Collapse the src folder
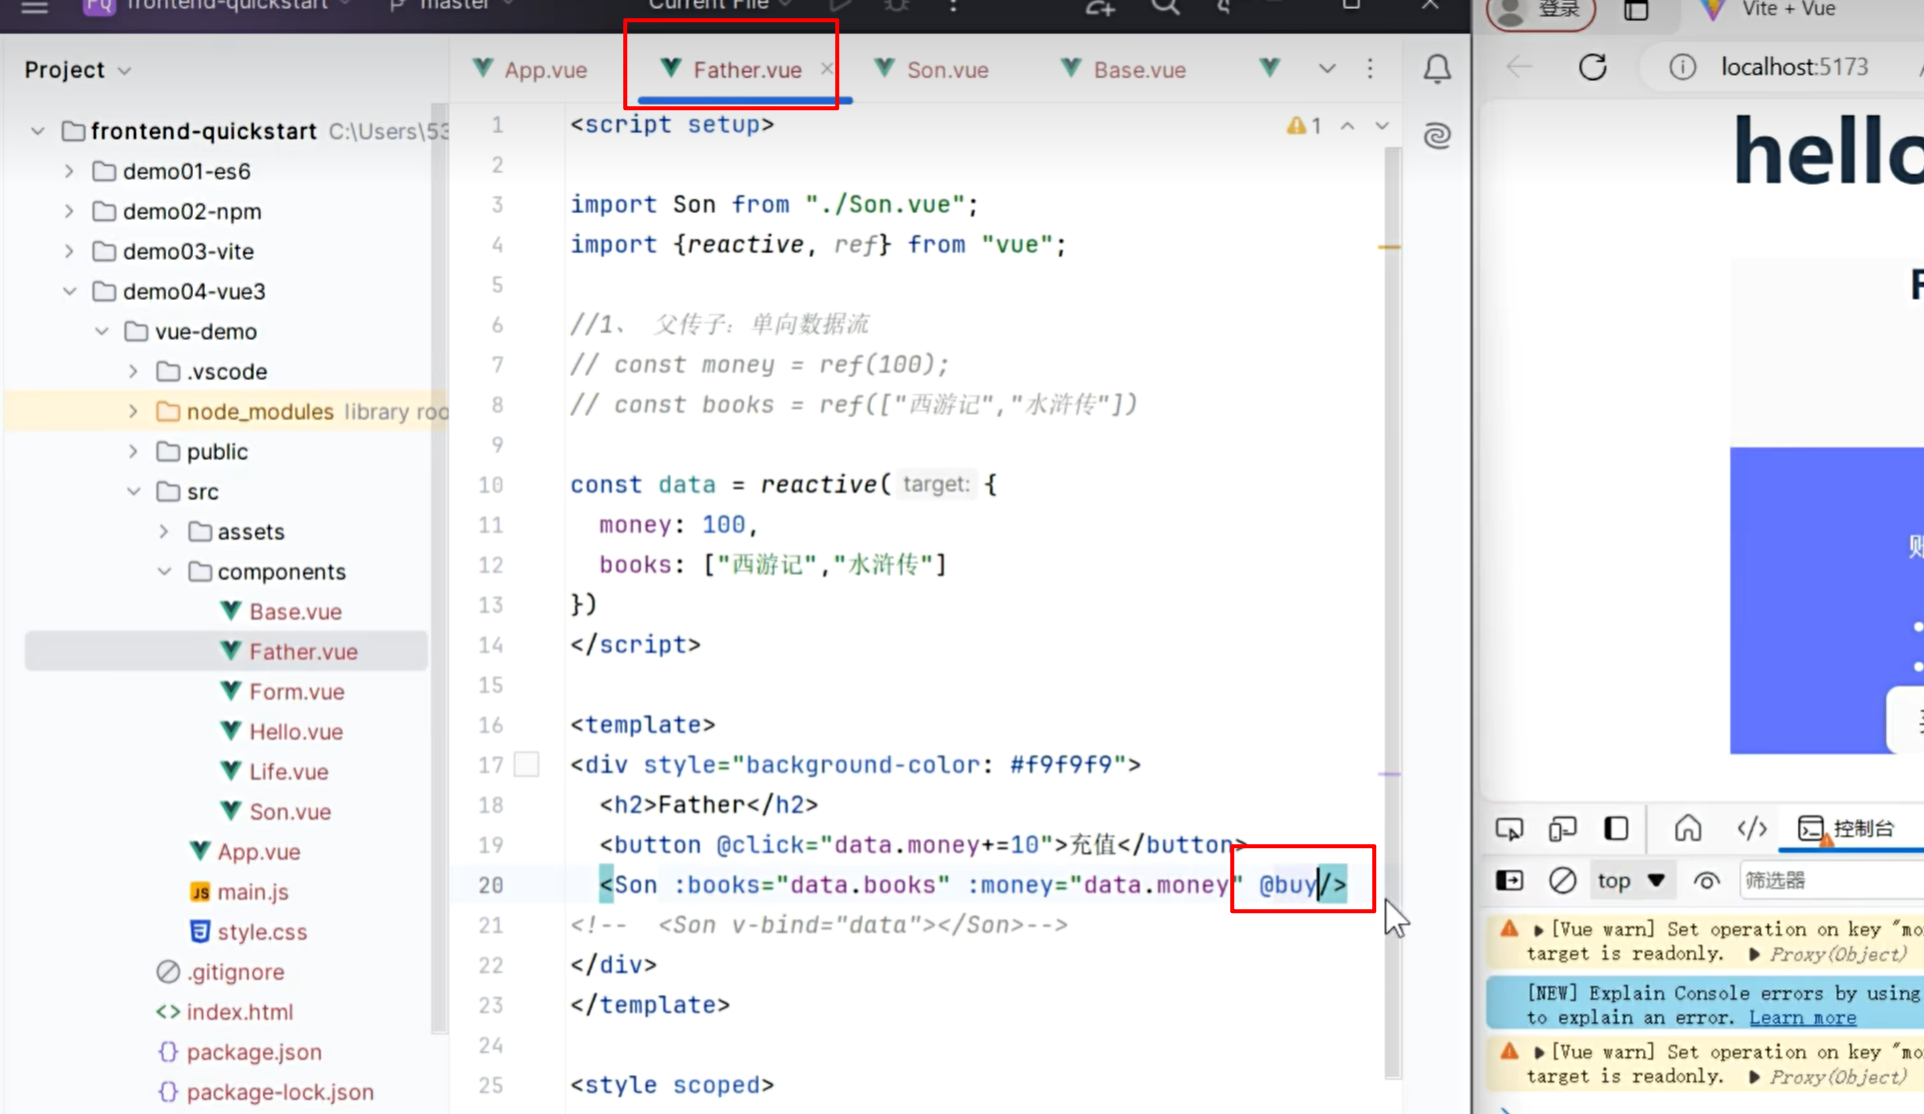Image resolution: width=1924 pixels, height=1114 pixels. (x=133, y=491)
